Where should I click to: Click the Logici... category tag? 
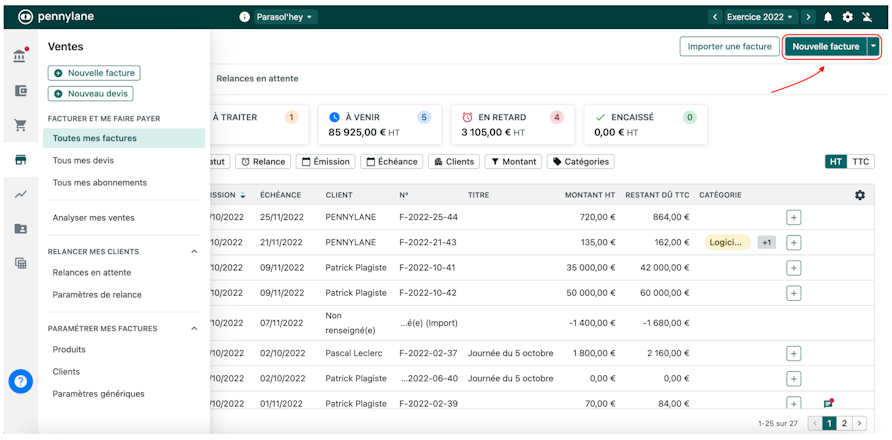[728, 242]
